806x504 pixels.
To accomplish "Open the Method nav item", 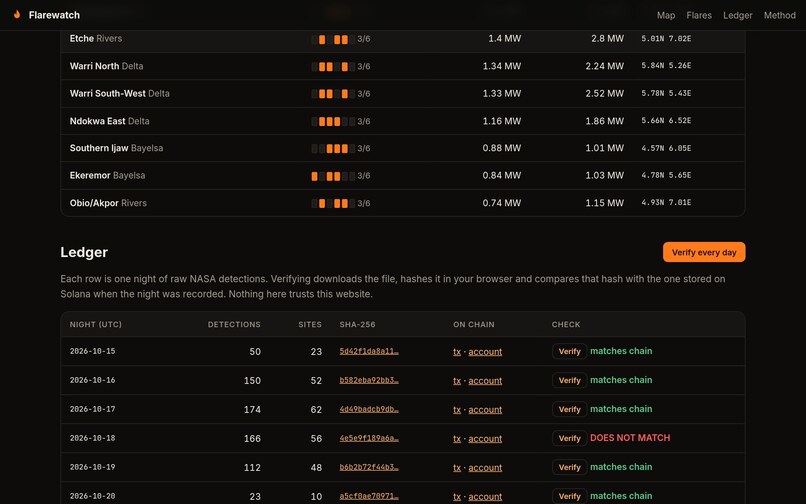I will tap(779, 15).
